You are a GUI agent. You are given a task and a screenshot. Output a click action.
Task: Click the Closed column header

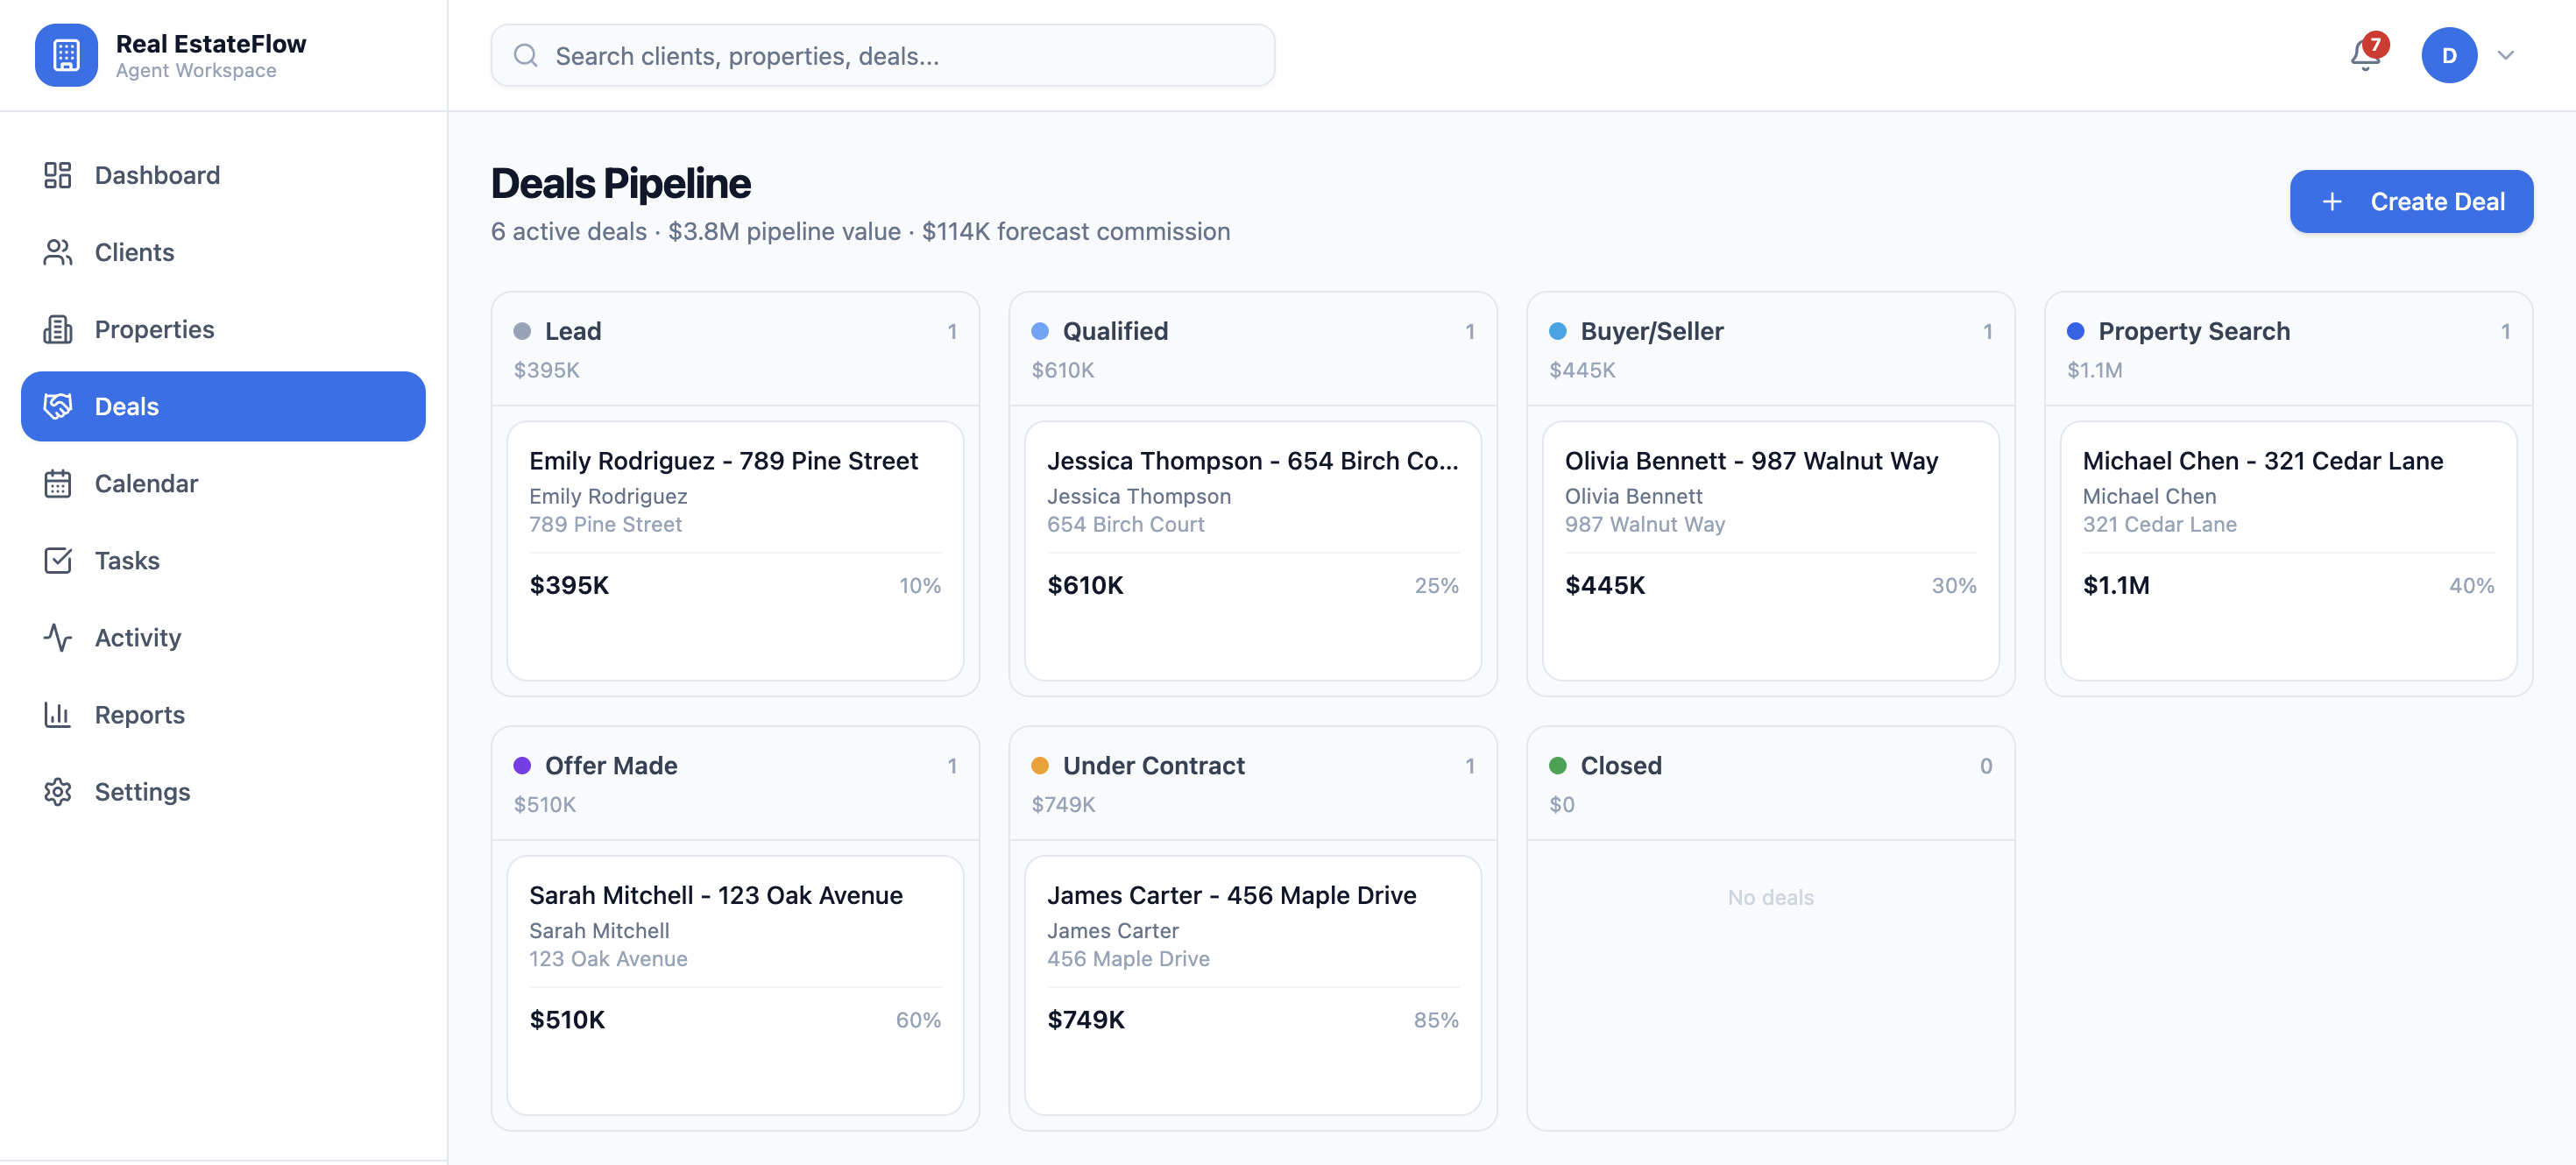pyautogui.click(x=1770, y=783)
